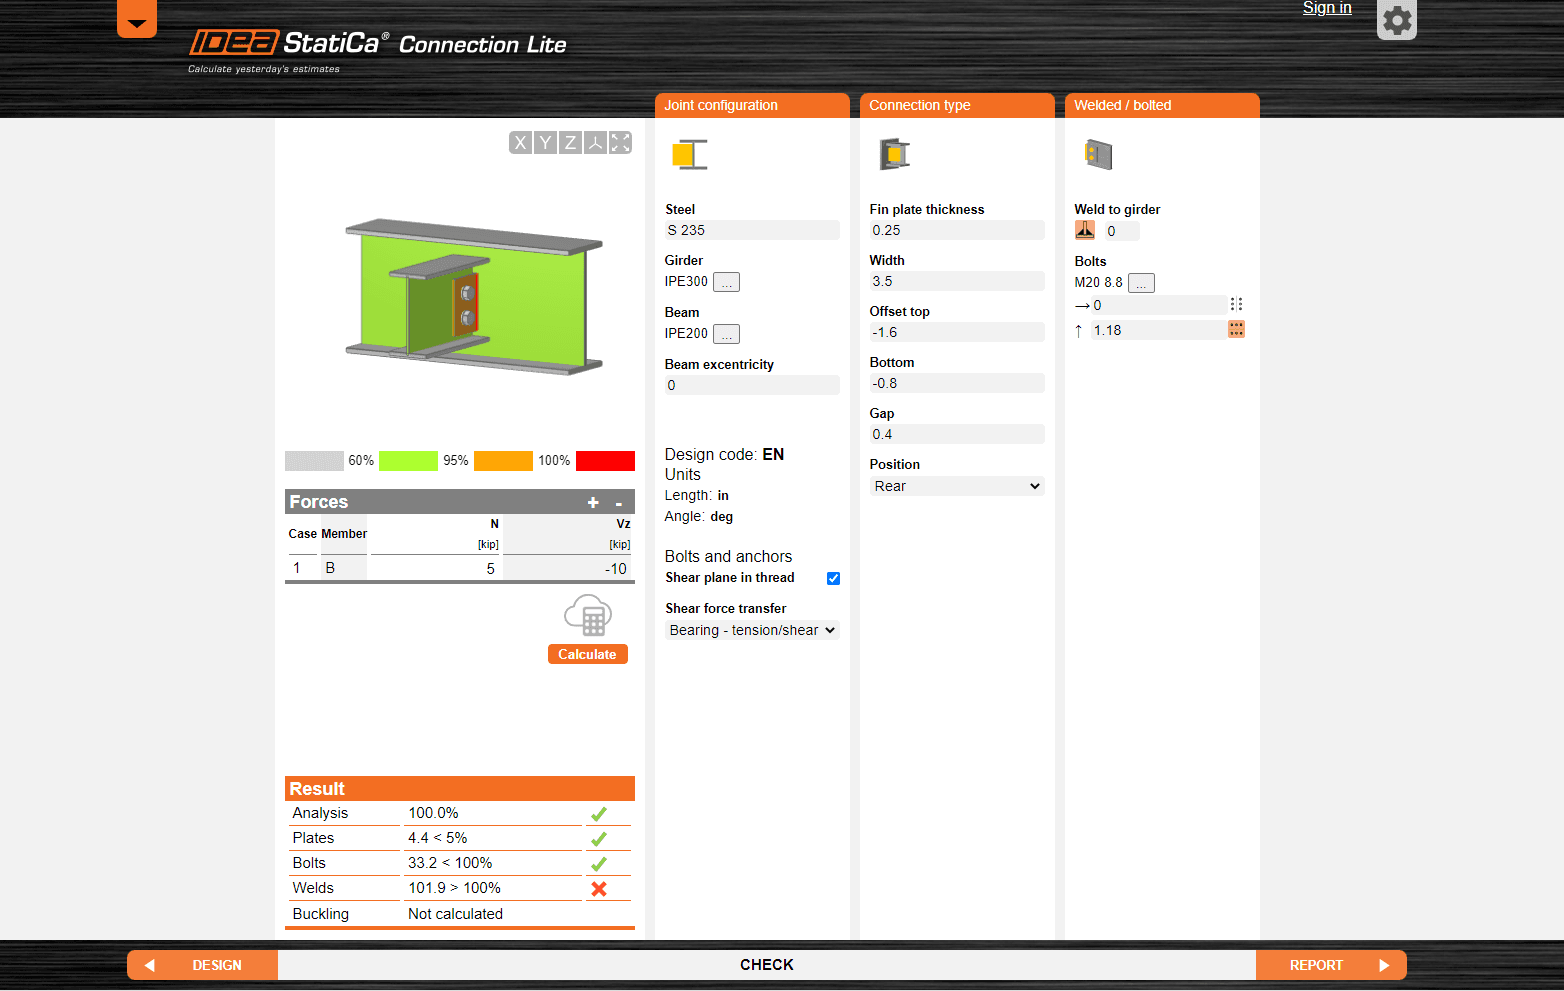
Task: Set view along Y axis
Action: (545, 143)
